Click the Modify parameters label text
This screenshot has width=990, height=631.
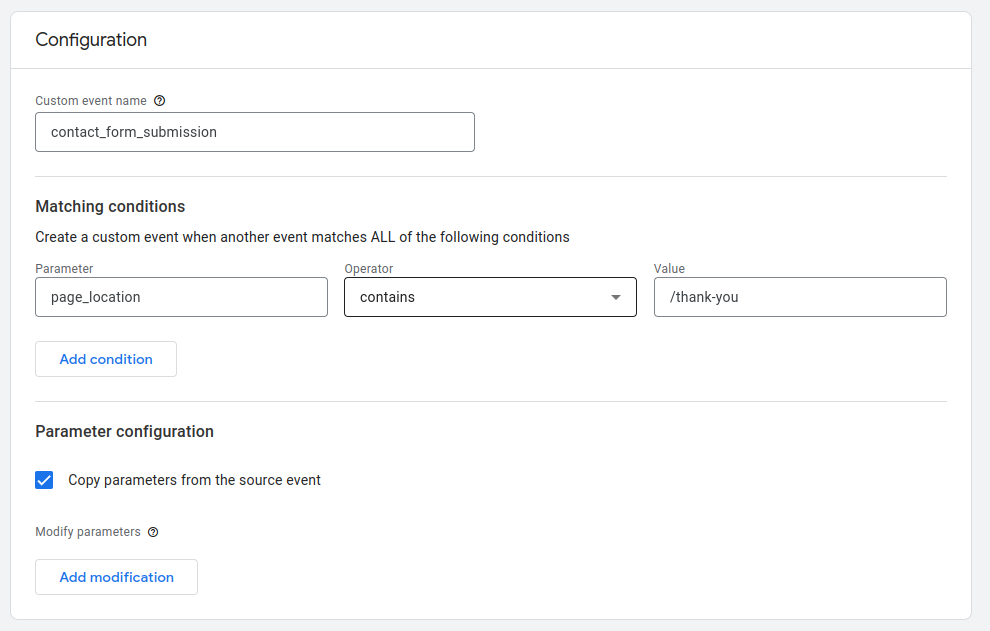click(88, 532)
